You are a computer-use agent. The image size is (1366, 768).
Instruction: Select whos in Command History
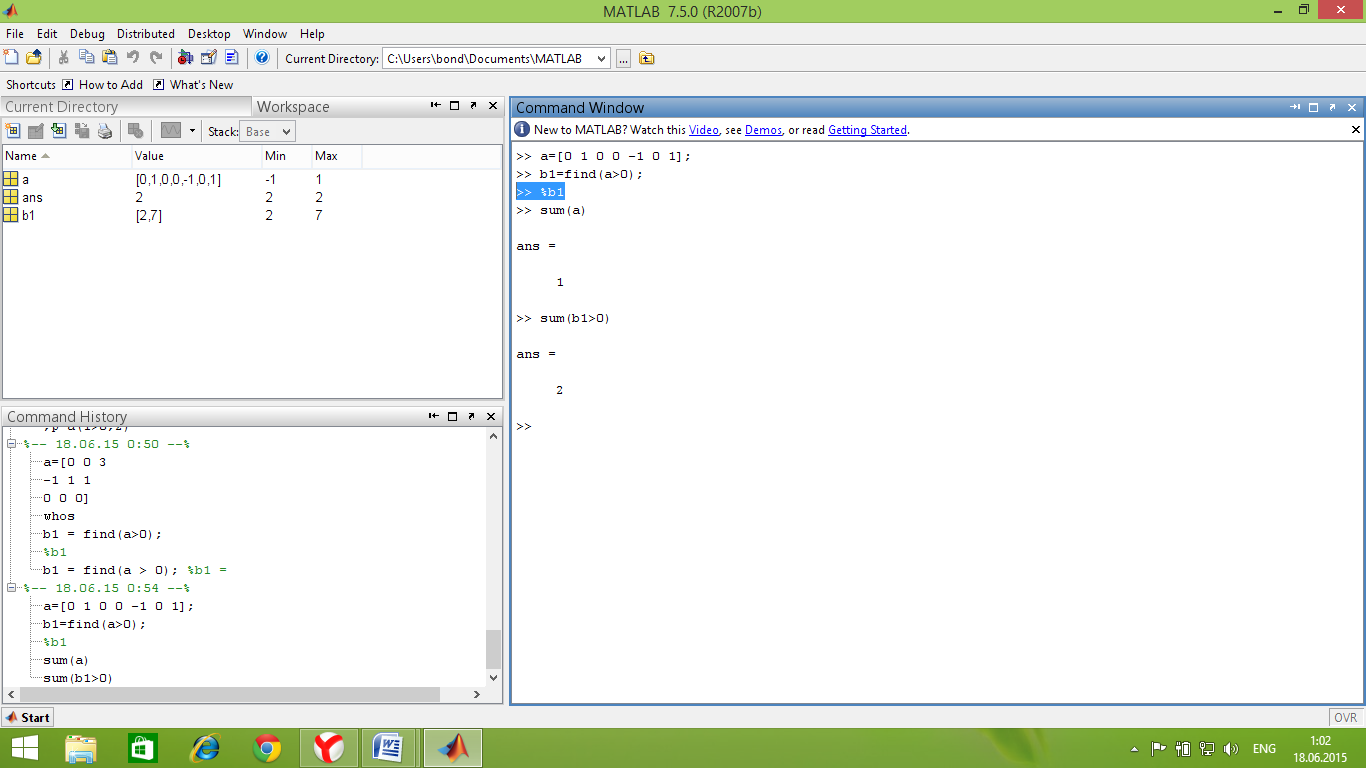coord(59,516)
